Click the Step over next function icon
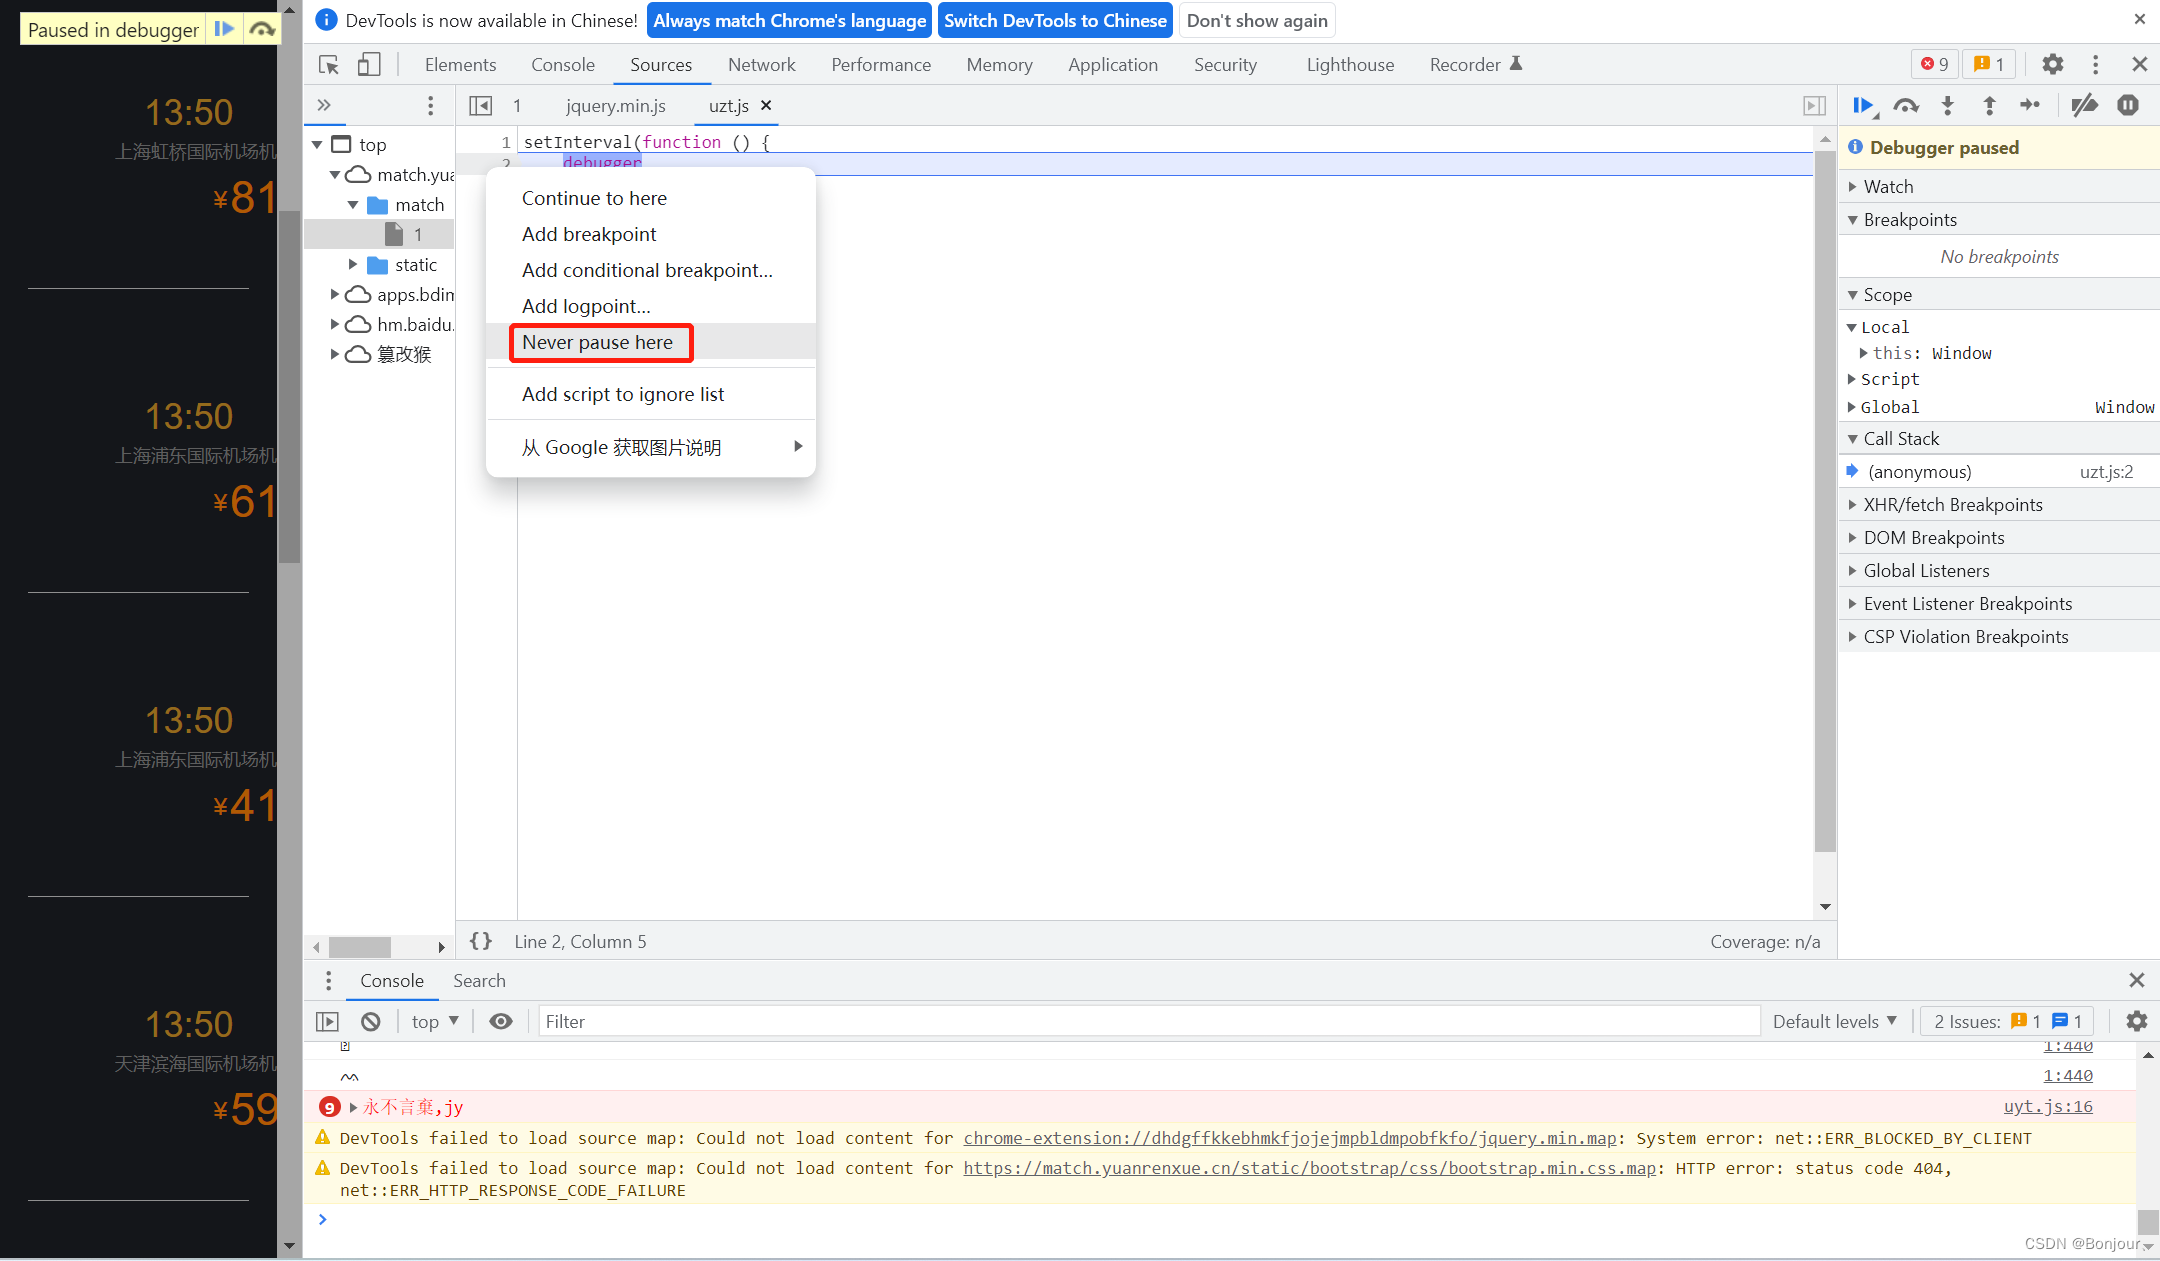Viewport: 2160px width, 1261px height. click(x=1906, y=105)
